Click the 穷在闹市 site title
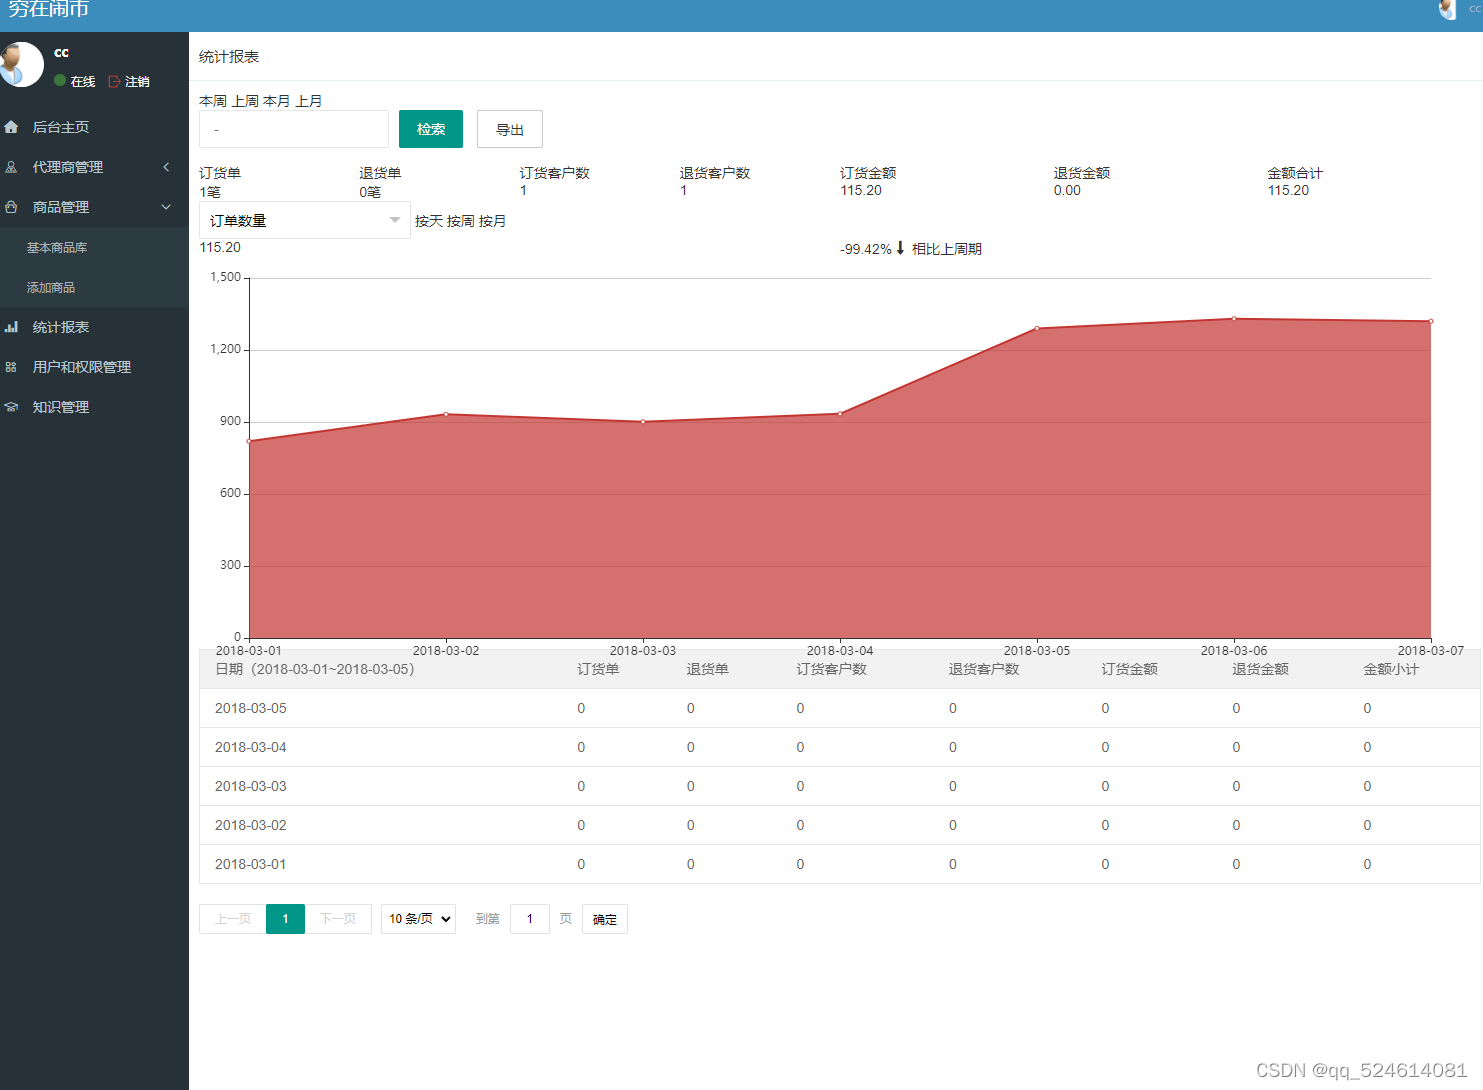 pos(48,9)
